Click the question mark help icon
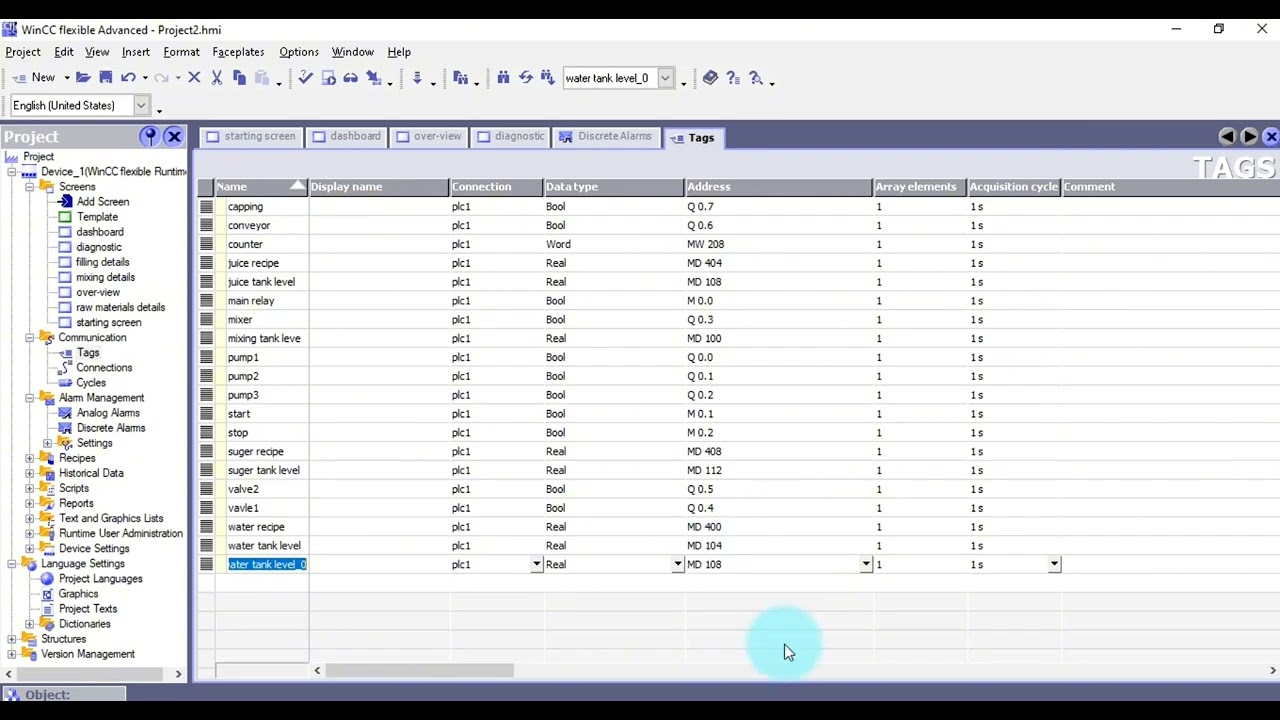Screen dimensions: 1280x720 click(733, 77)
